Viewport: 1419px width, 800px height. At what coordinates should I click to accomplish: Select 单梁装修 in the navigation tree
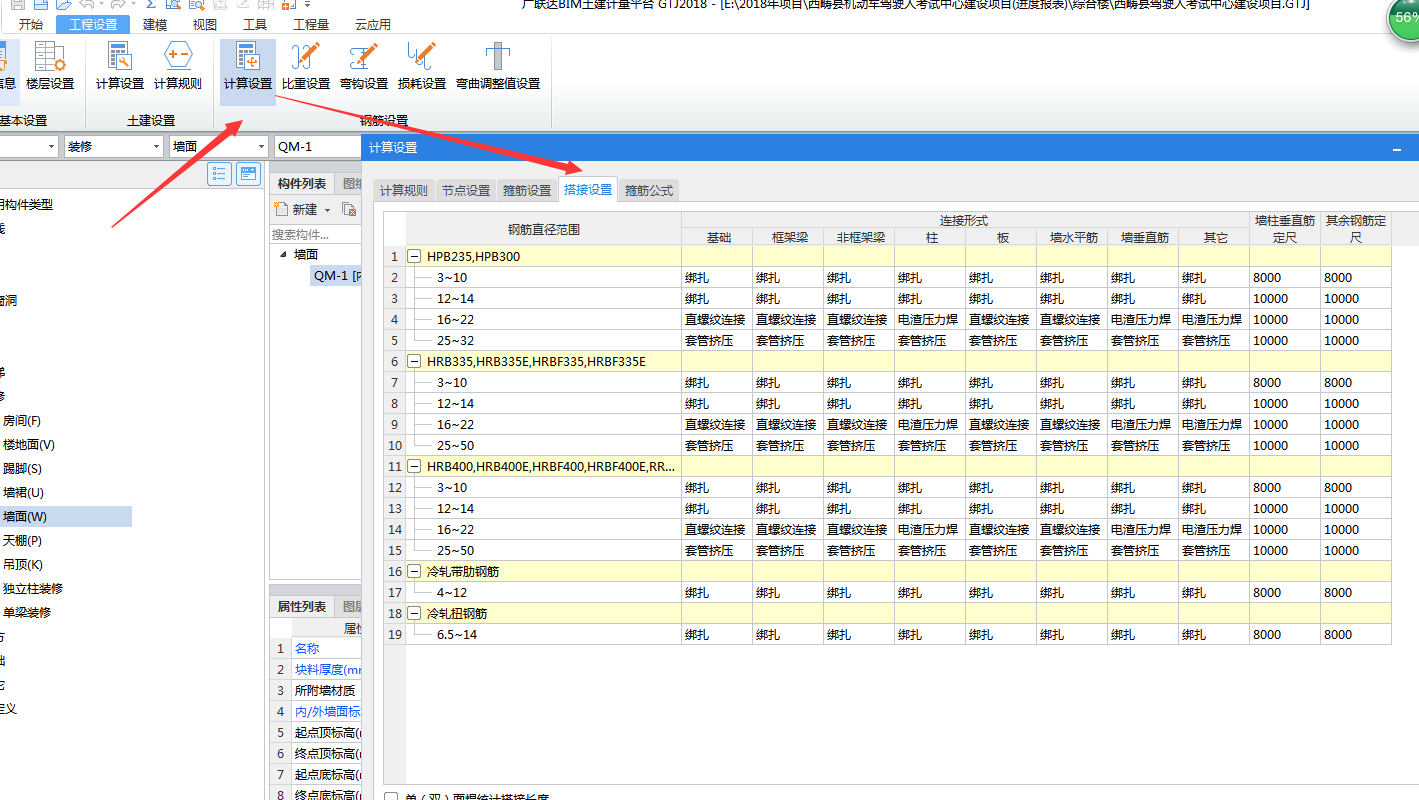tap(27, 613)
